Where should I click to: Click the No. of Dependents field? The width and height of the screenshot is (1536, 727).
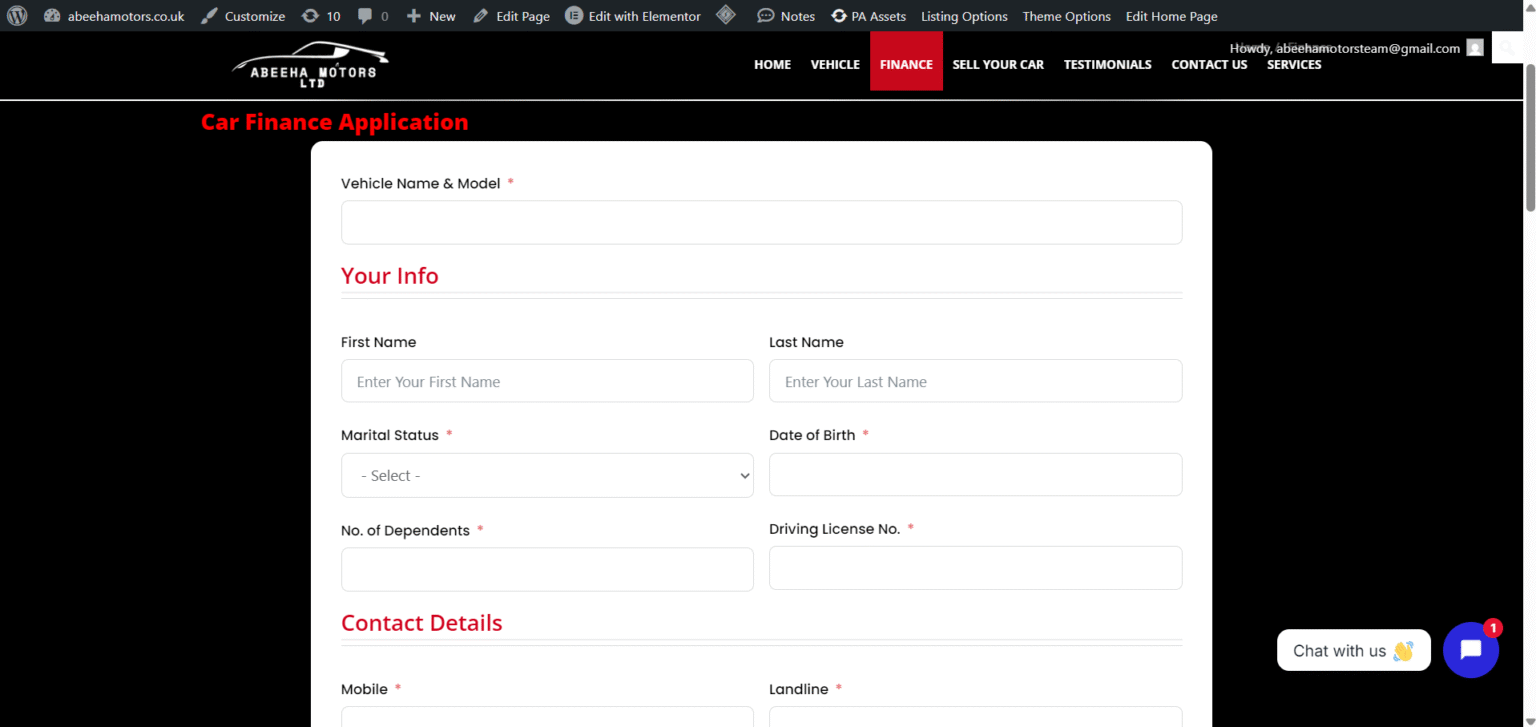coord(547,569)
